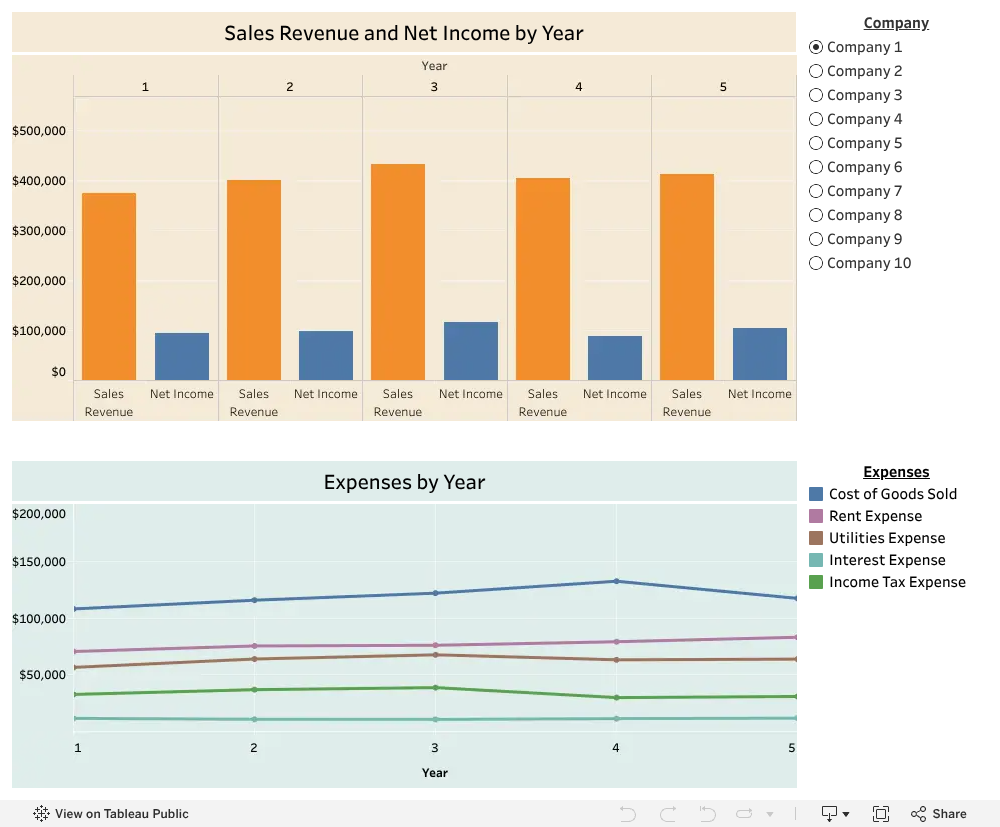This screenshot has width=1000, height=827.
Task: Click the year "3" column header in bar chart
Action: pyautogui.click(x=434, y=87)
